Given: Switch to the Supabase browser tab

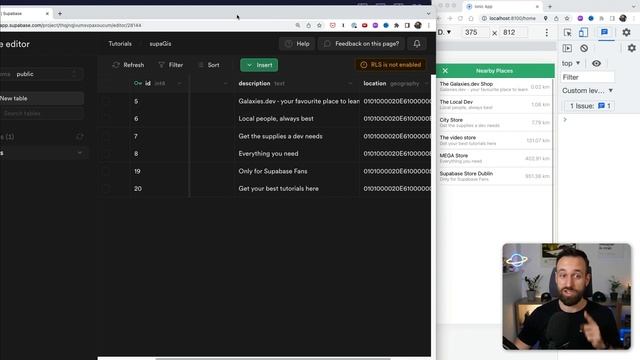Looking at the screenshot, I should tap(26, 13).
